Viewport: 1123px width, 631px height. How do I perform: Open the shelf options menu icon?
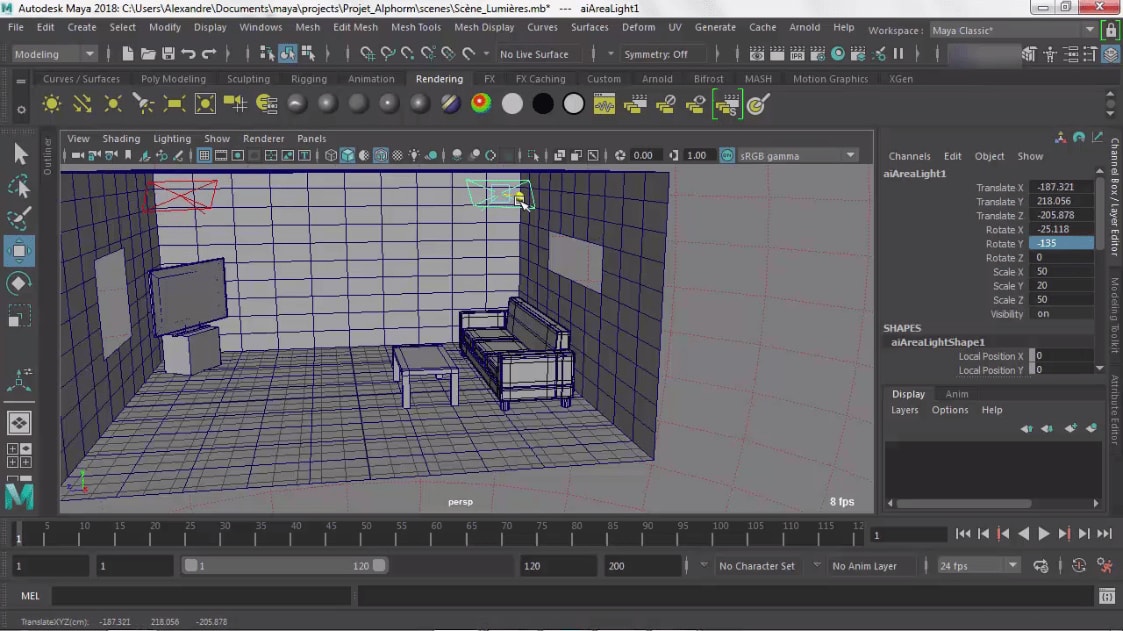click(x=21, y=110)
